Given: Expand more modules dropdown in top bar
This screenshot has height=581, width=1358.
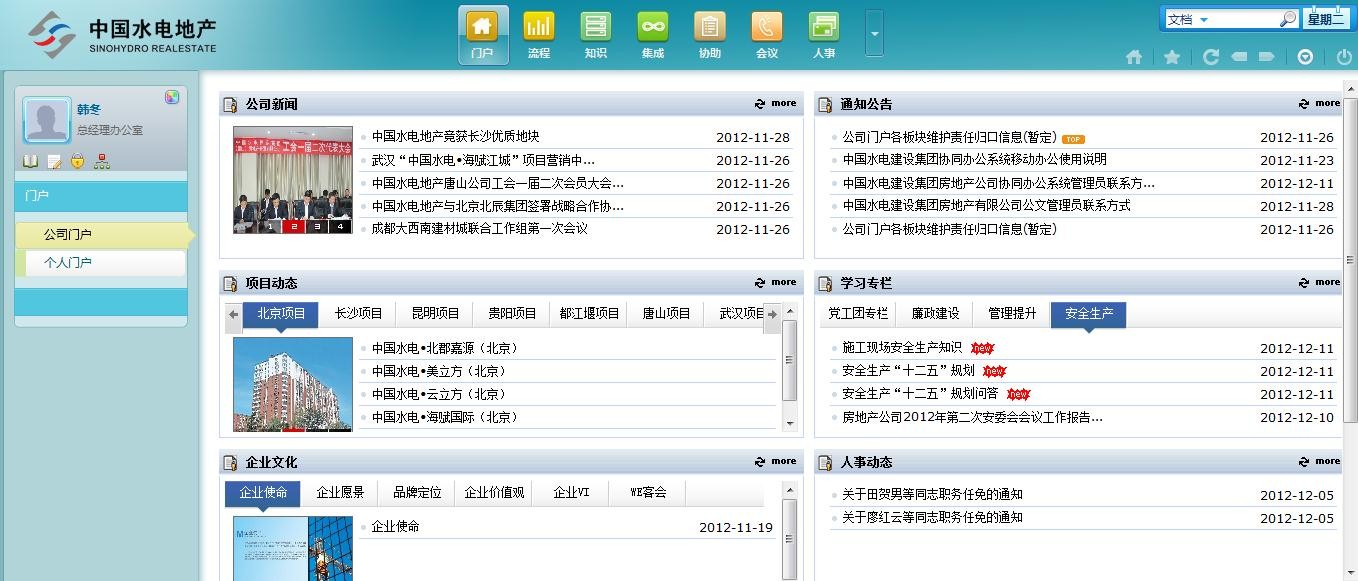Looking at the screenshot, I should (x=874, y=34).
